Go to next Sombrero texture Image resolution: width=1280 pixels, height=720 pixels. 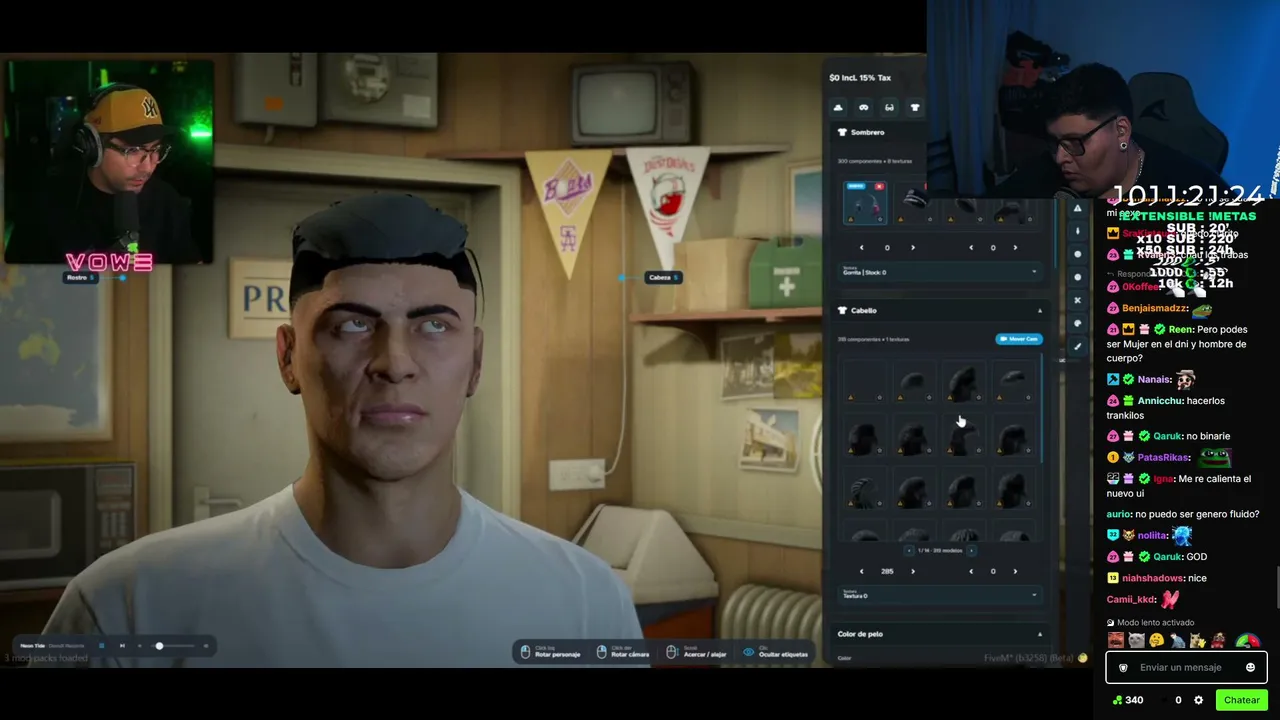point(1015,248)
